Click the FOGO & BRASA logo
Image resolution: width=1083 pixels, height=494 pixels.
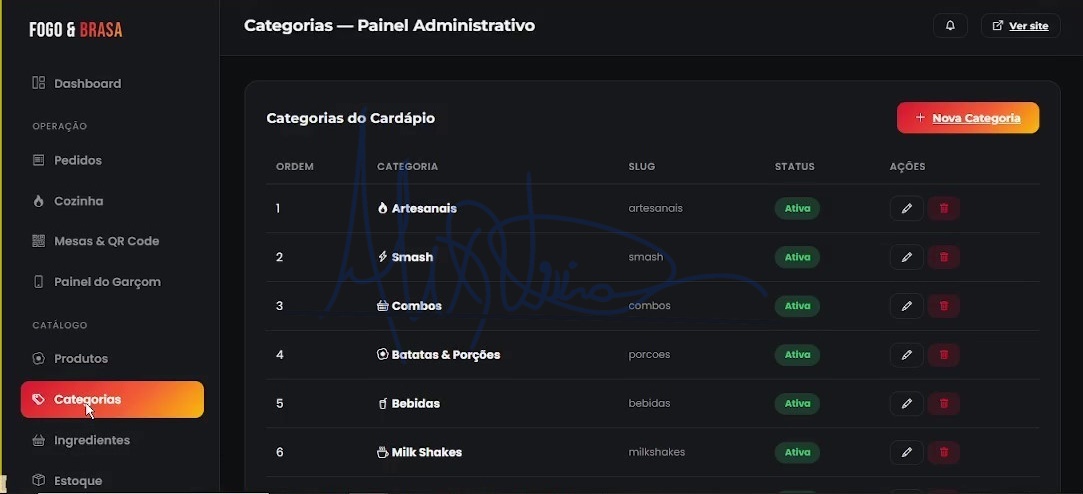pos(76,30)
